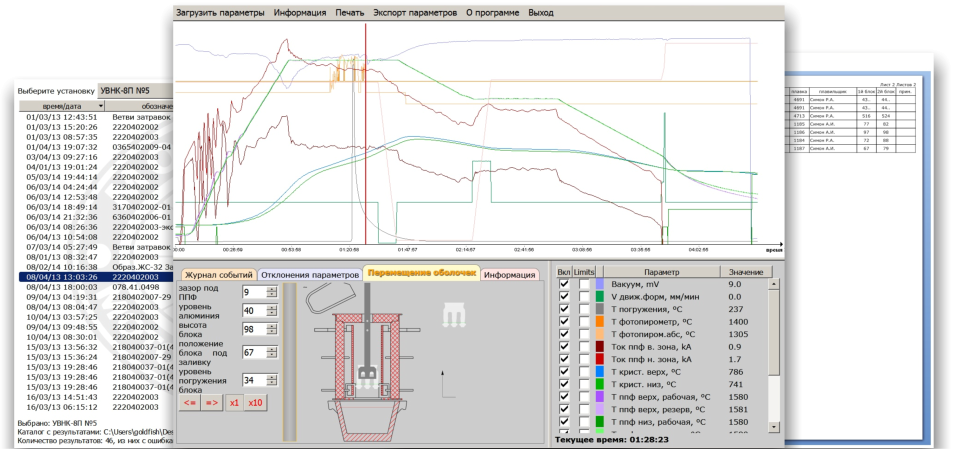Open the Загрузить параметры menu
Viewport: 953px width, 449px height.
pos(220,12)
